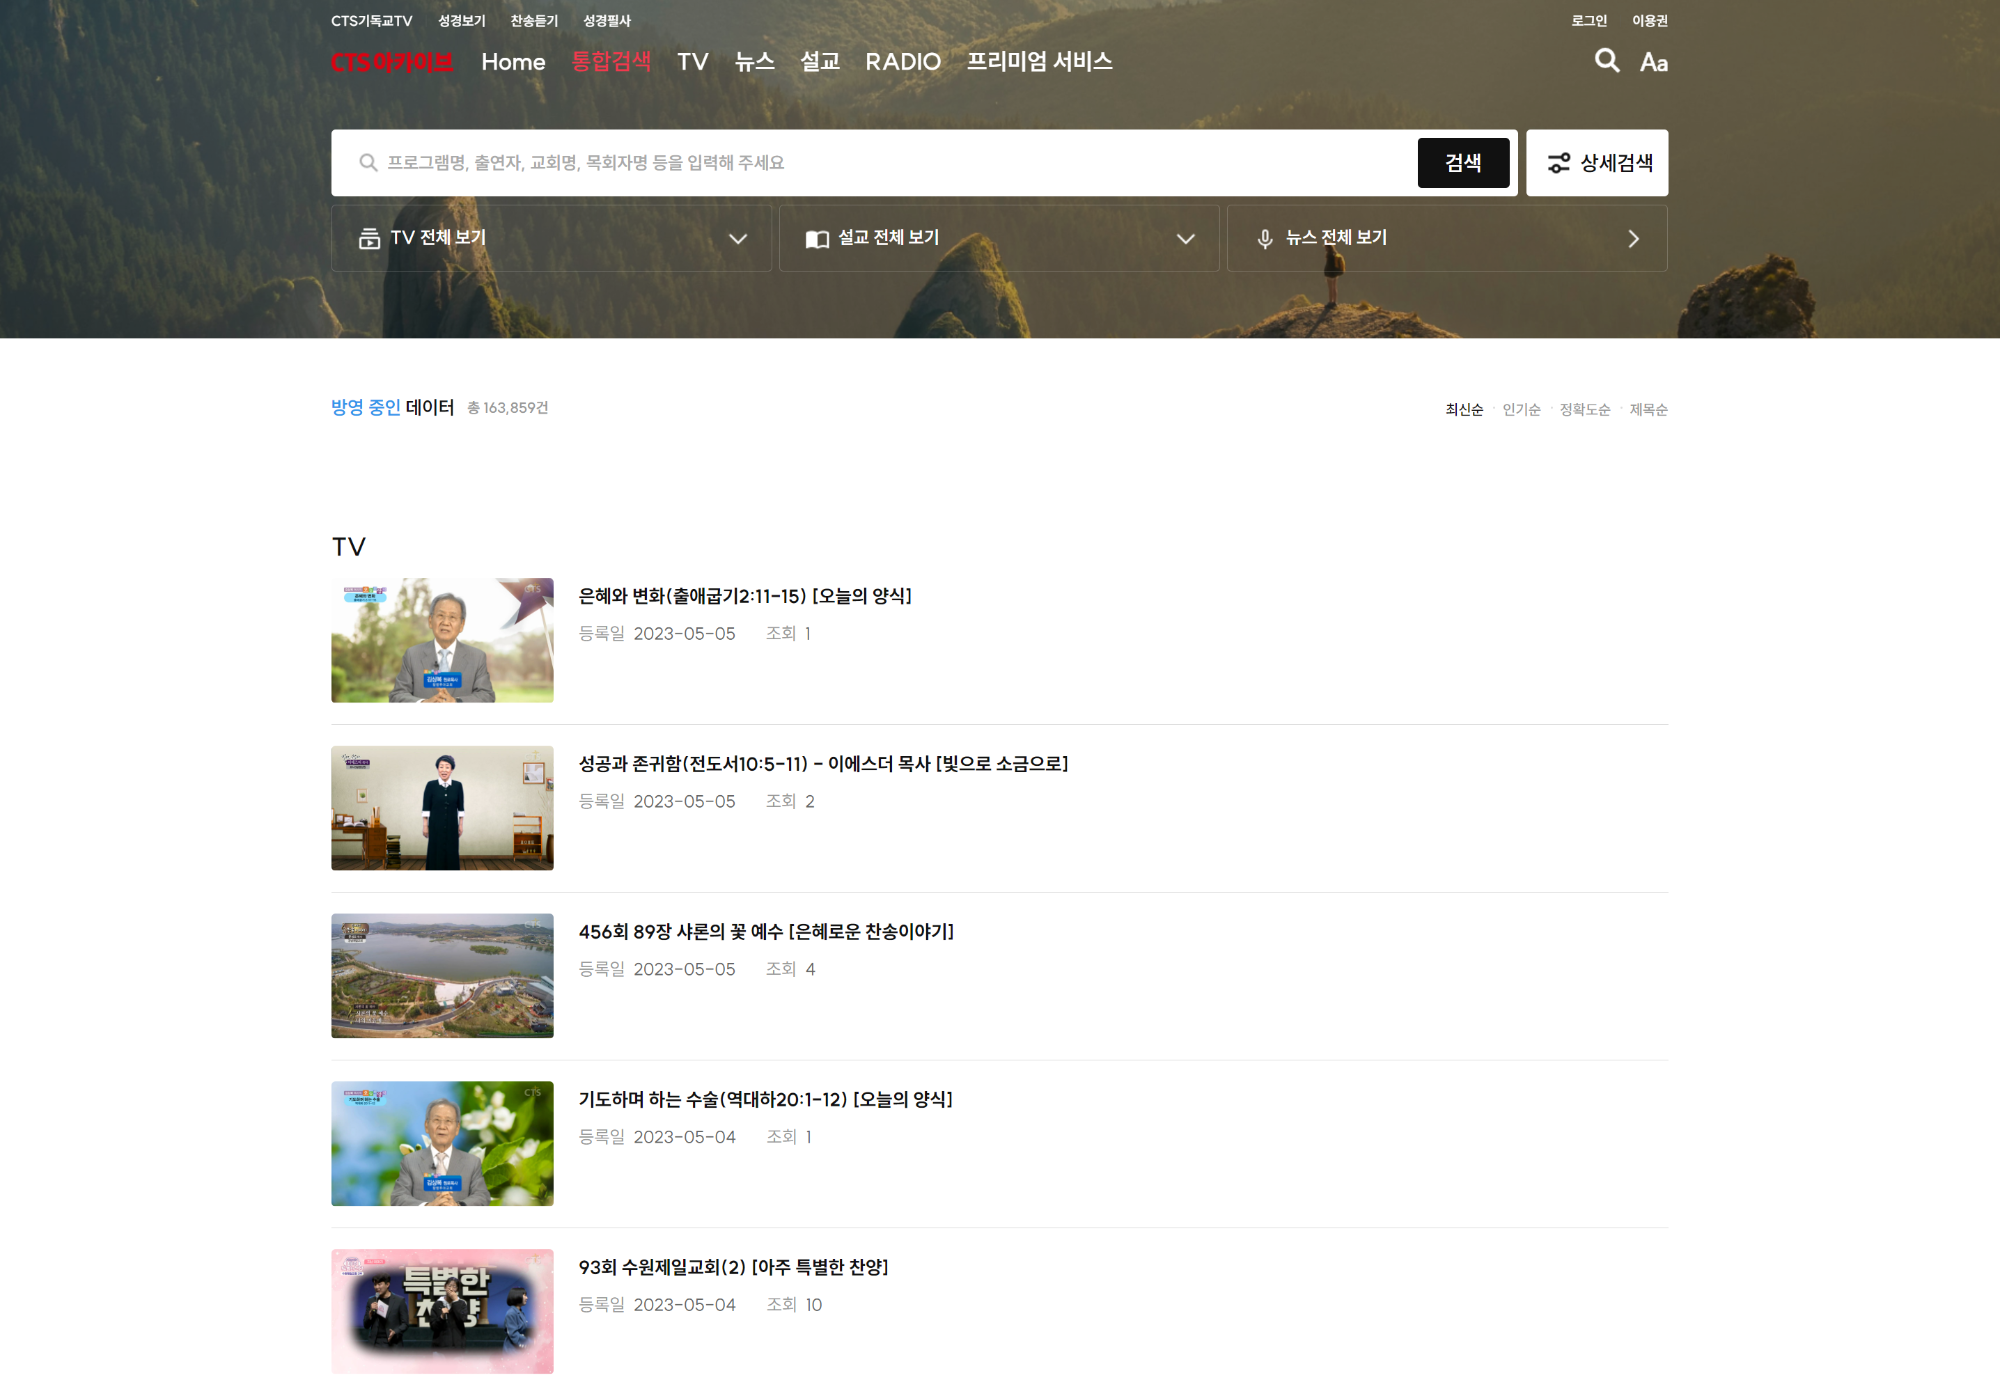Click the book icon beside 설교 전체 보기

click(817, 239)
